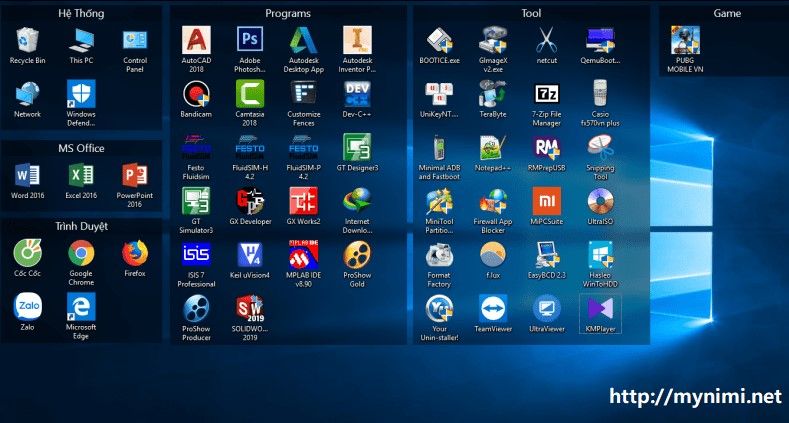Click the SOLIDWORKS 2019 icon
Viewport: 789px width, 423px height.
250,309
